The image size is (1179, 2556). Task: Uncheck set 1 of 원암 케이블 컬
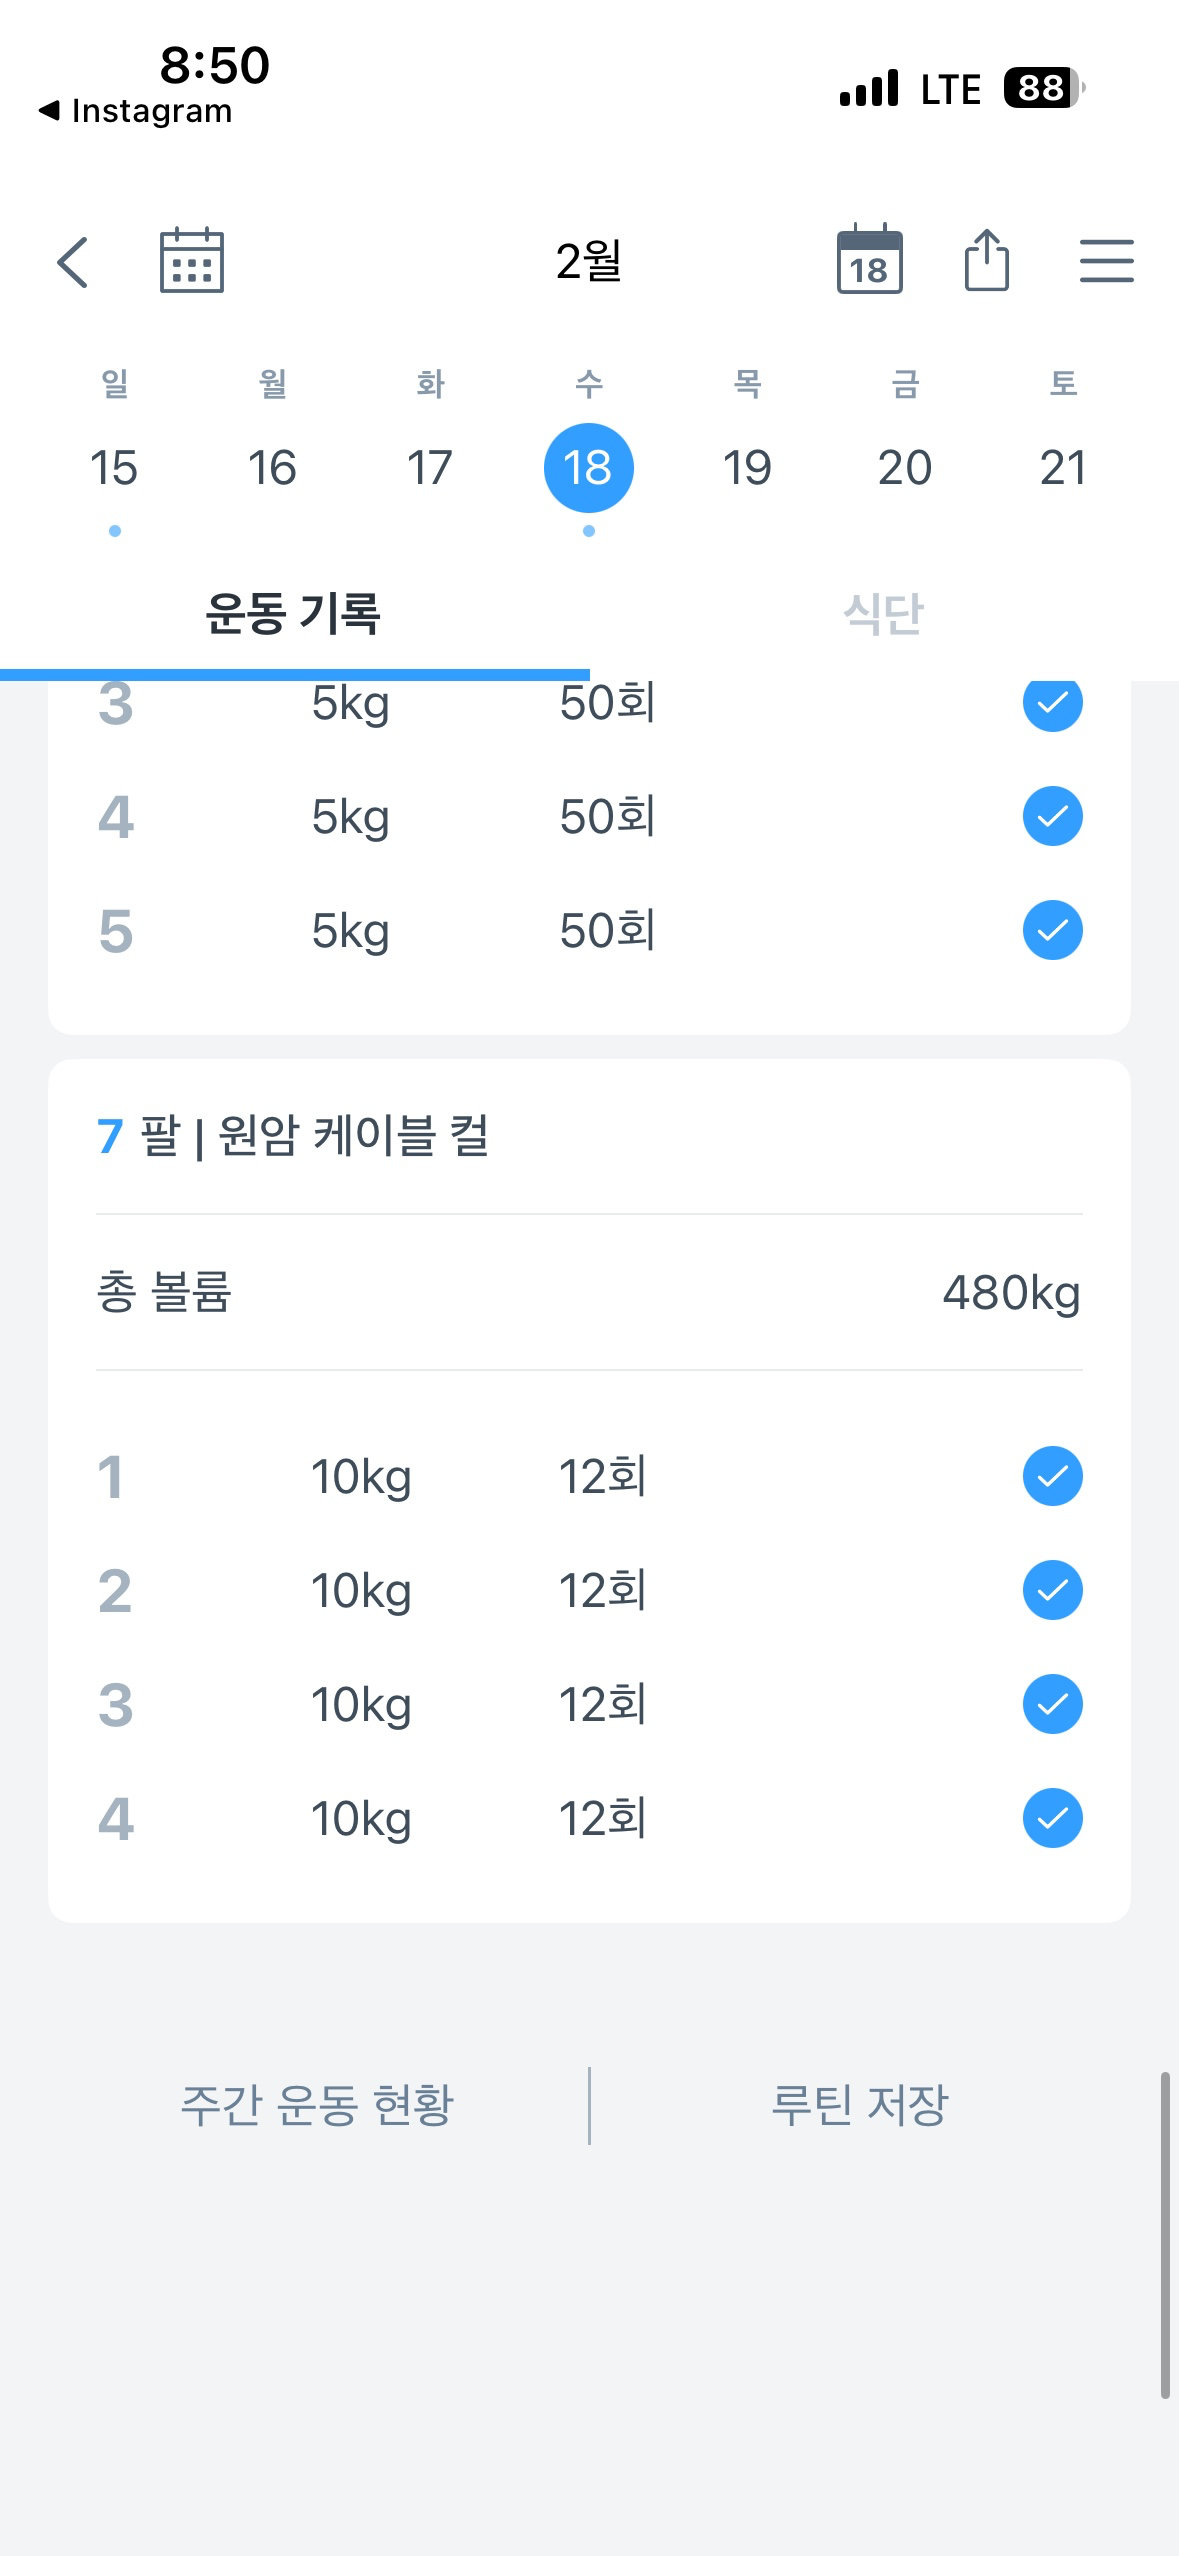point(1052,1476)
